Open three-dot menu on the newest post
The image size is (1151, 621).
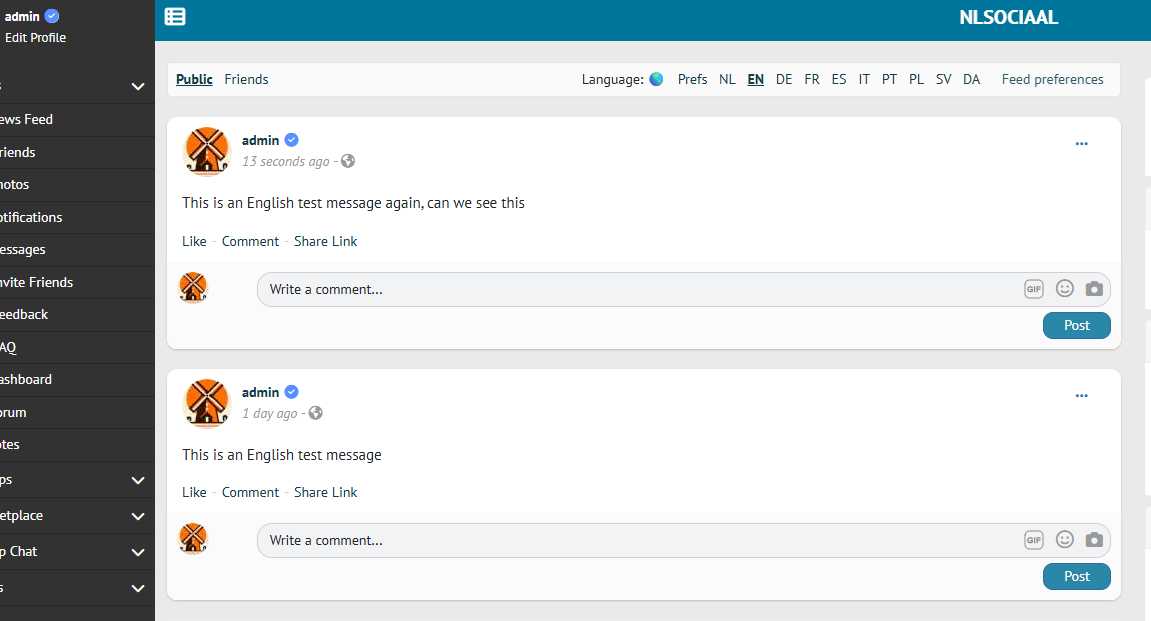pyautogui.click(x=1081, y=144)
